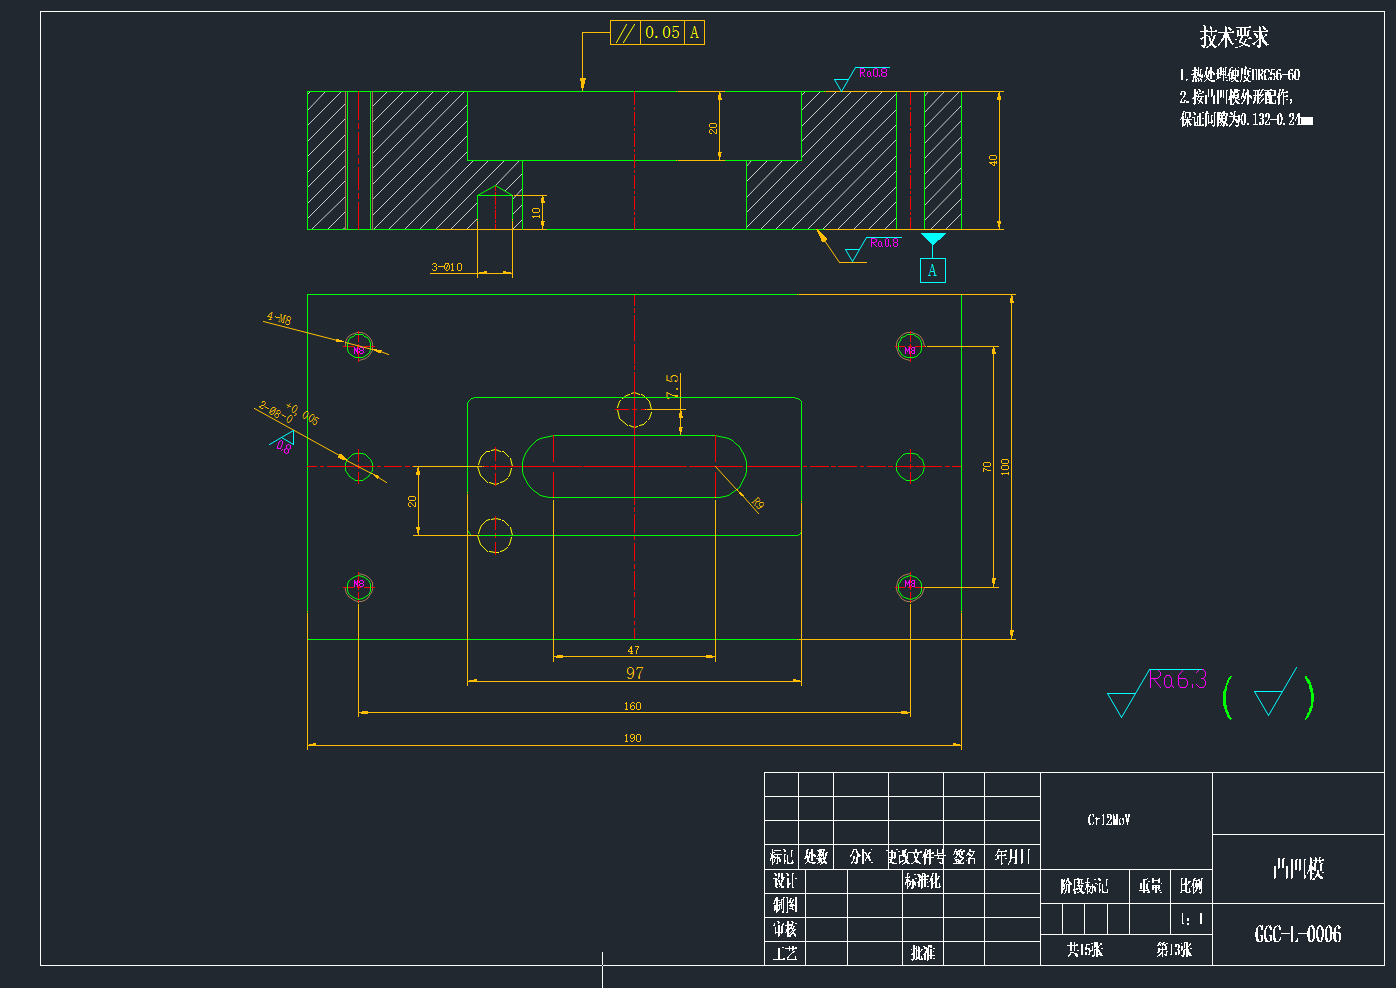Screen dimensions: 1396x988
Task: Click the "160" hole spacing dimension
Action: (x=633, y=706)
